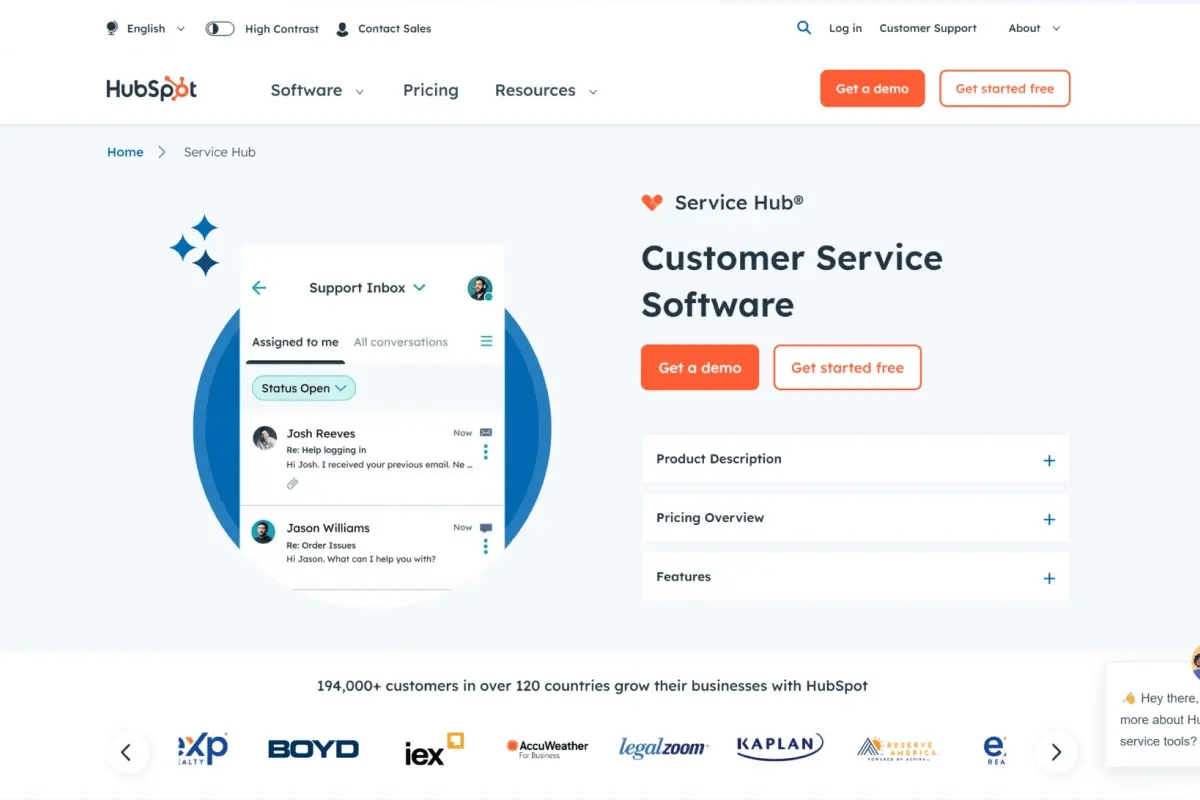Toggle High Contrast mode

pyautogui.click(x=219, y=28)
